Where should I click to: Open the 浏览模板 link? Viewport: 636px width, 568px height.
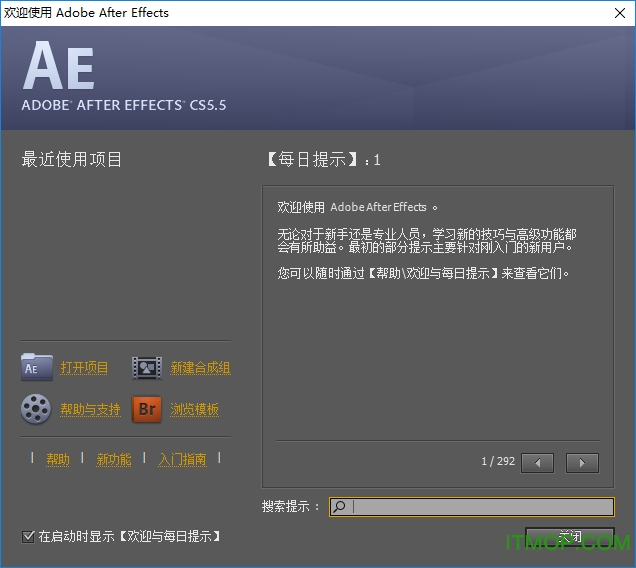click(x=194, y=410)
